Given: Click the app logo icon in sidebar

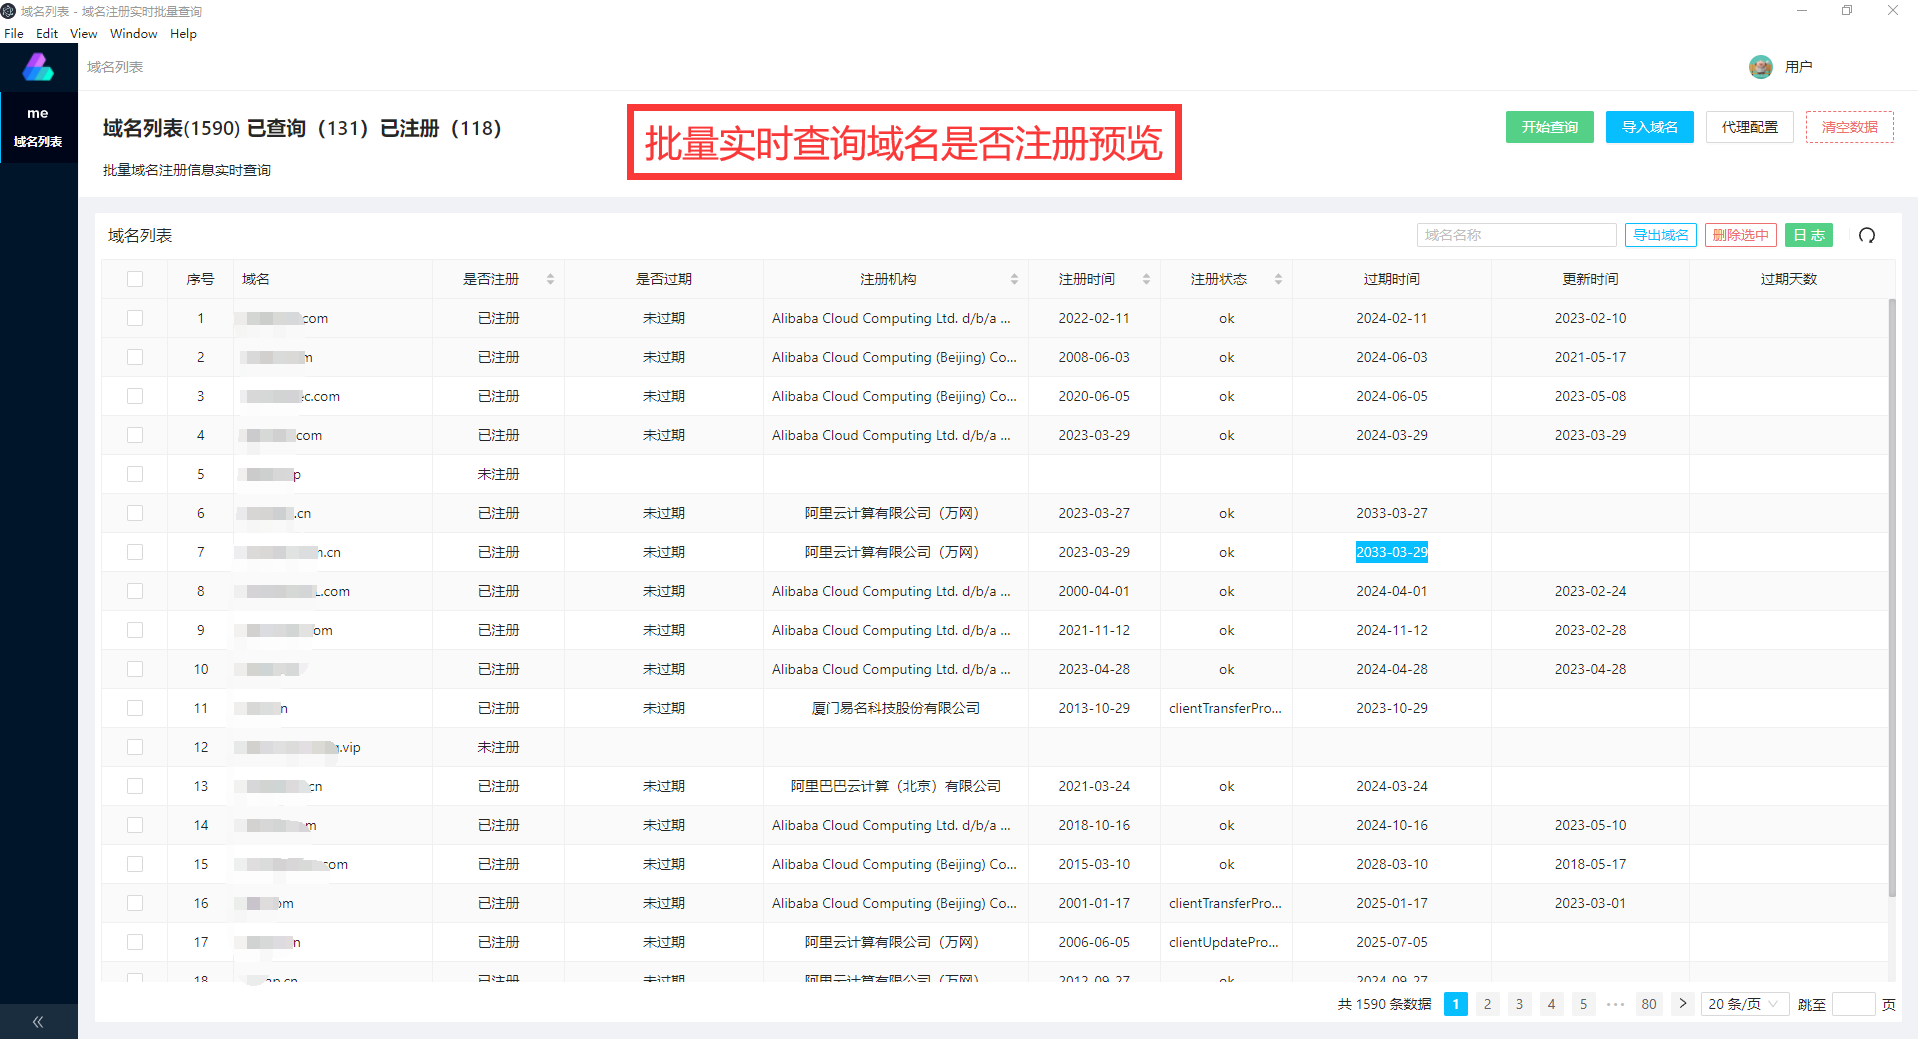Looking at the screenshot, I should pyautogui.click(x=38, y=67).
